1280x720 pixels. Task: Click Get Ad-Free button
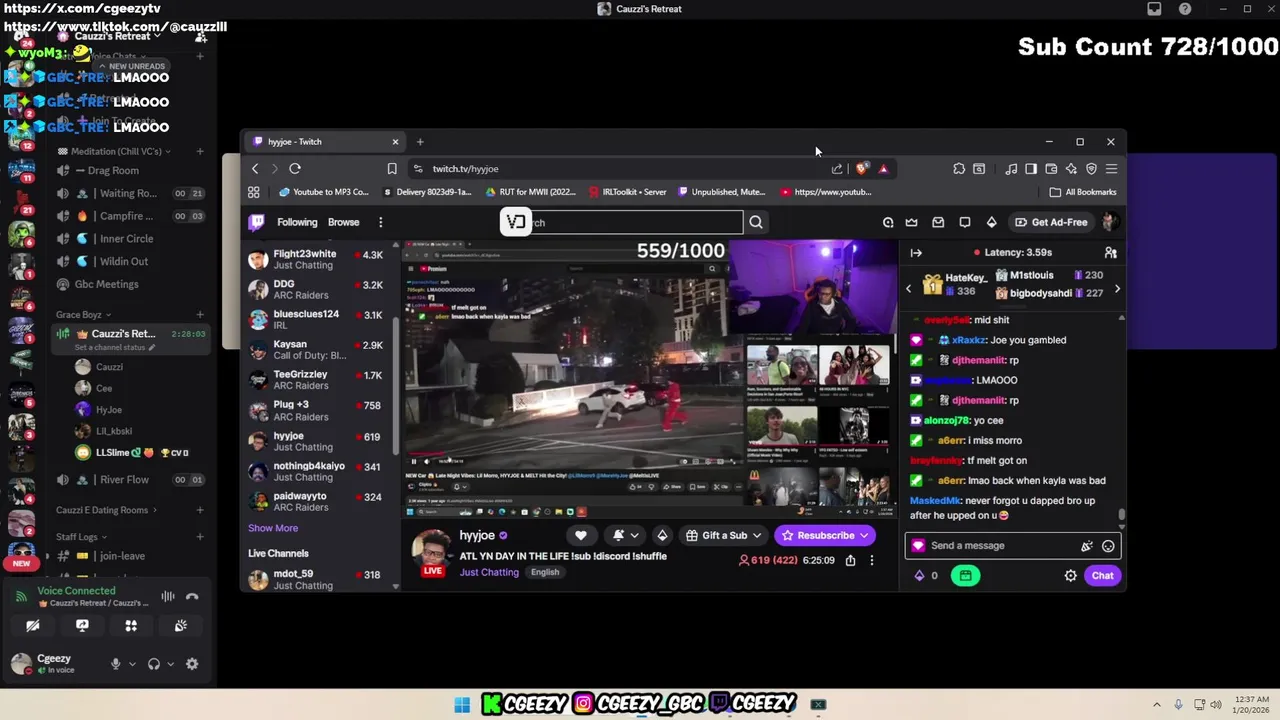click(x=1051, y=222)
